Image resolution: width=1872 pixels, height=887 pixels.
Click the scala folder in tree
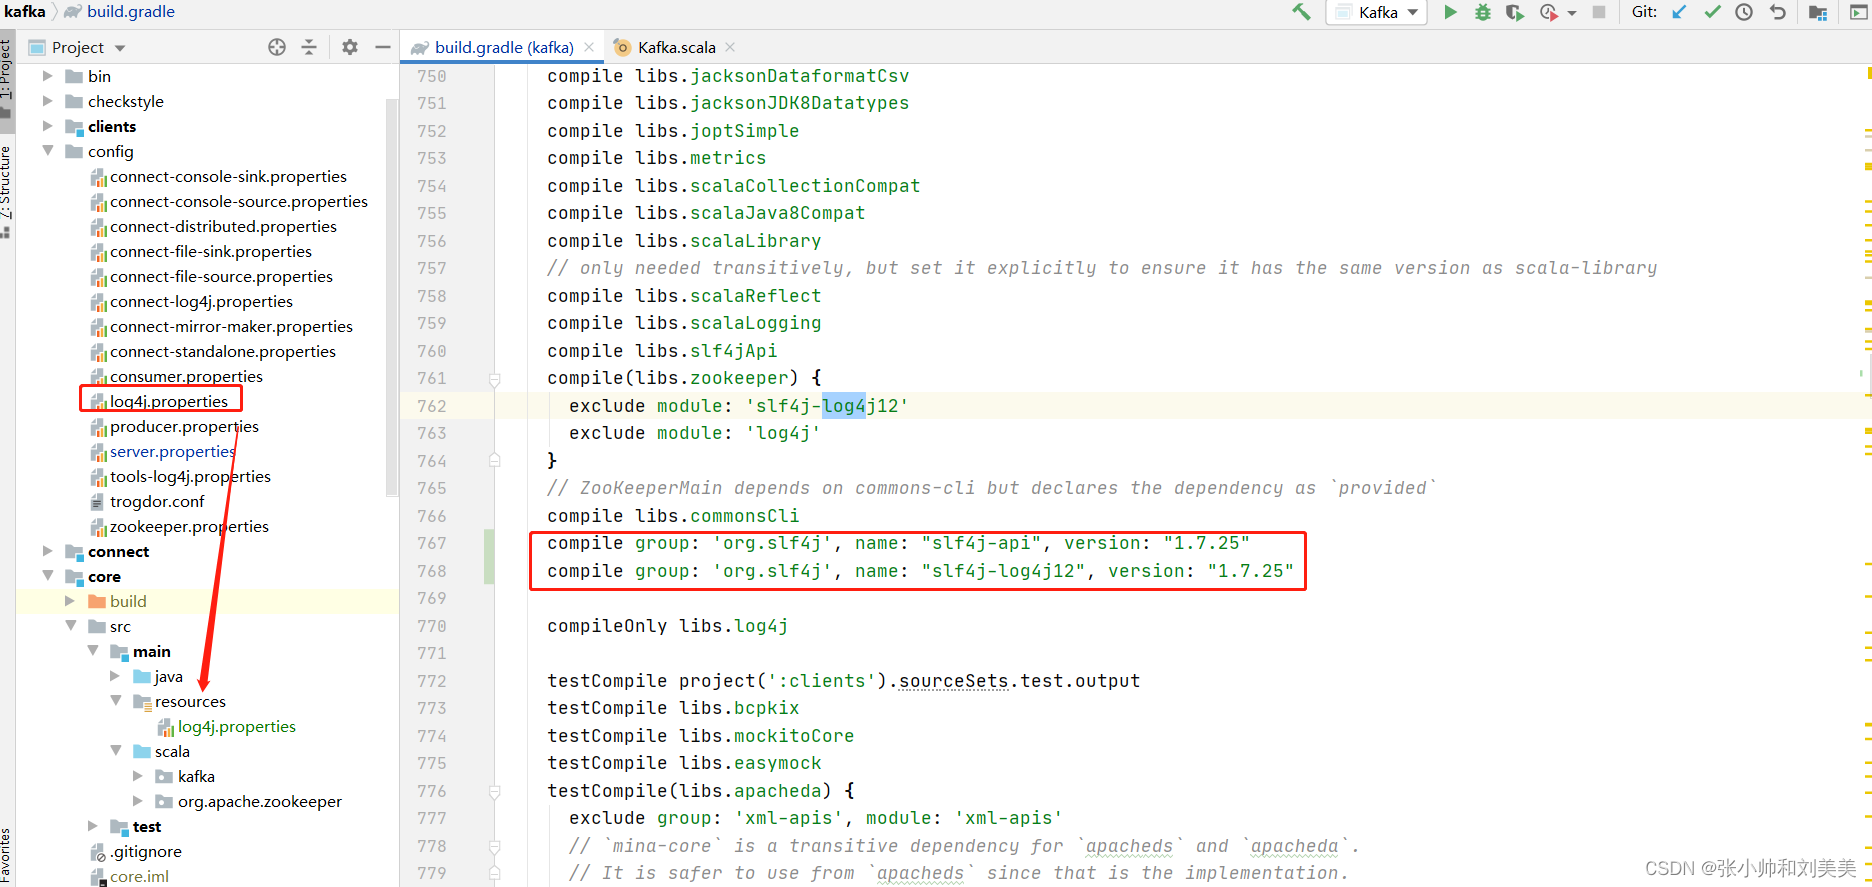(x=172, y=751)
